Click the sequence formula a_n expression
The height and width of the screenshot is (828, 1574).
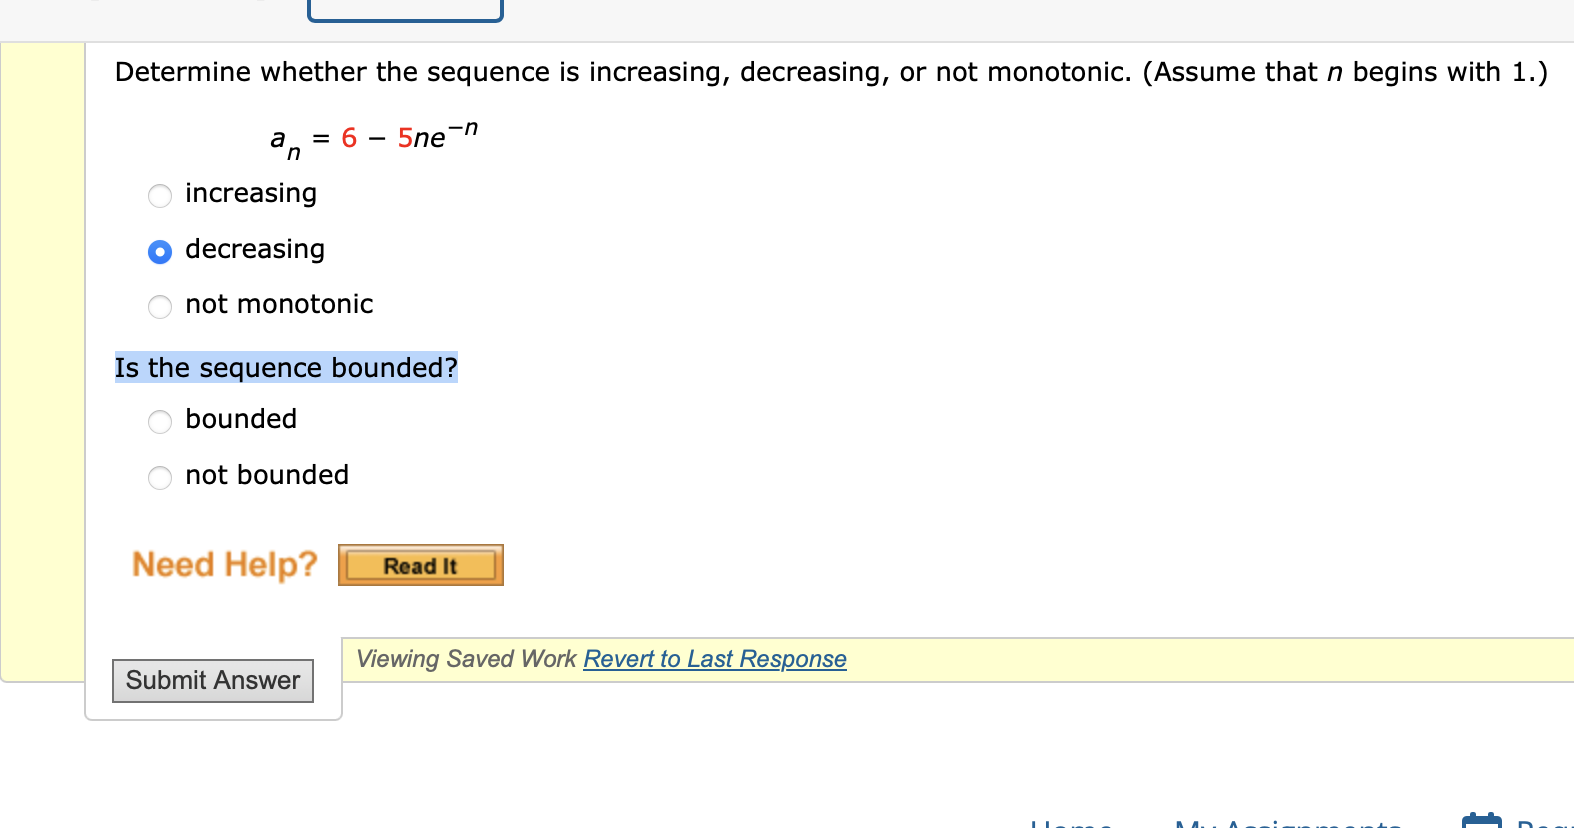coord(374,139)
